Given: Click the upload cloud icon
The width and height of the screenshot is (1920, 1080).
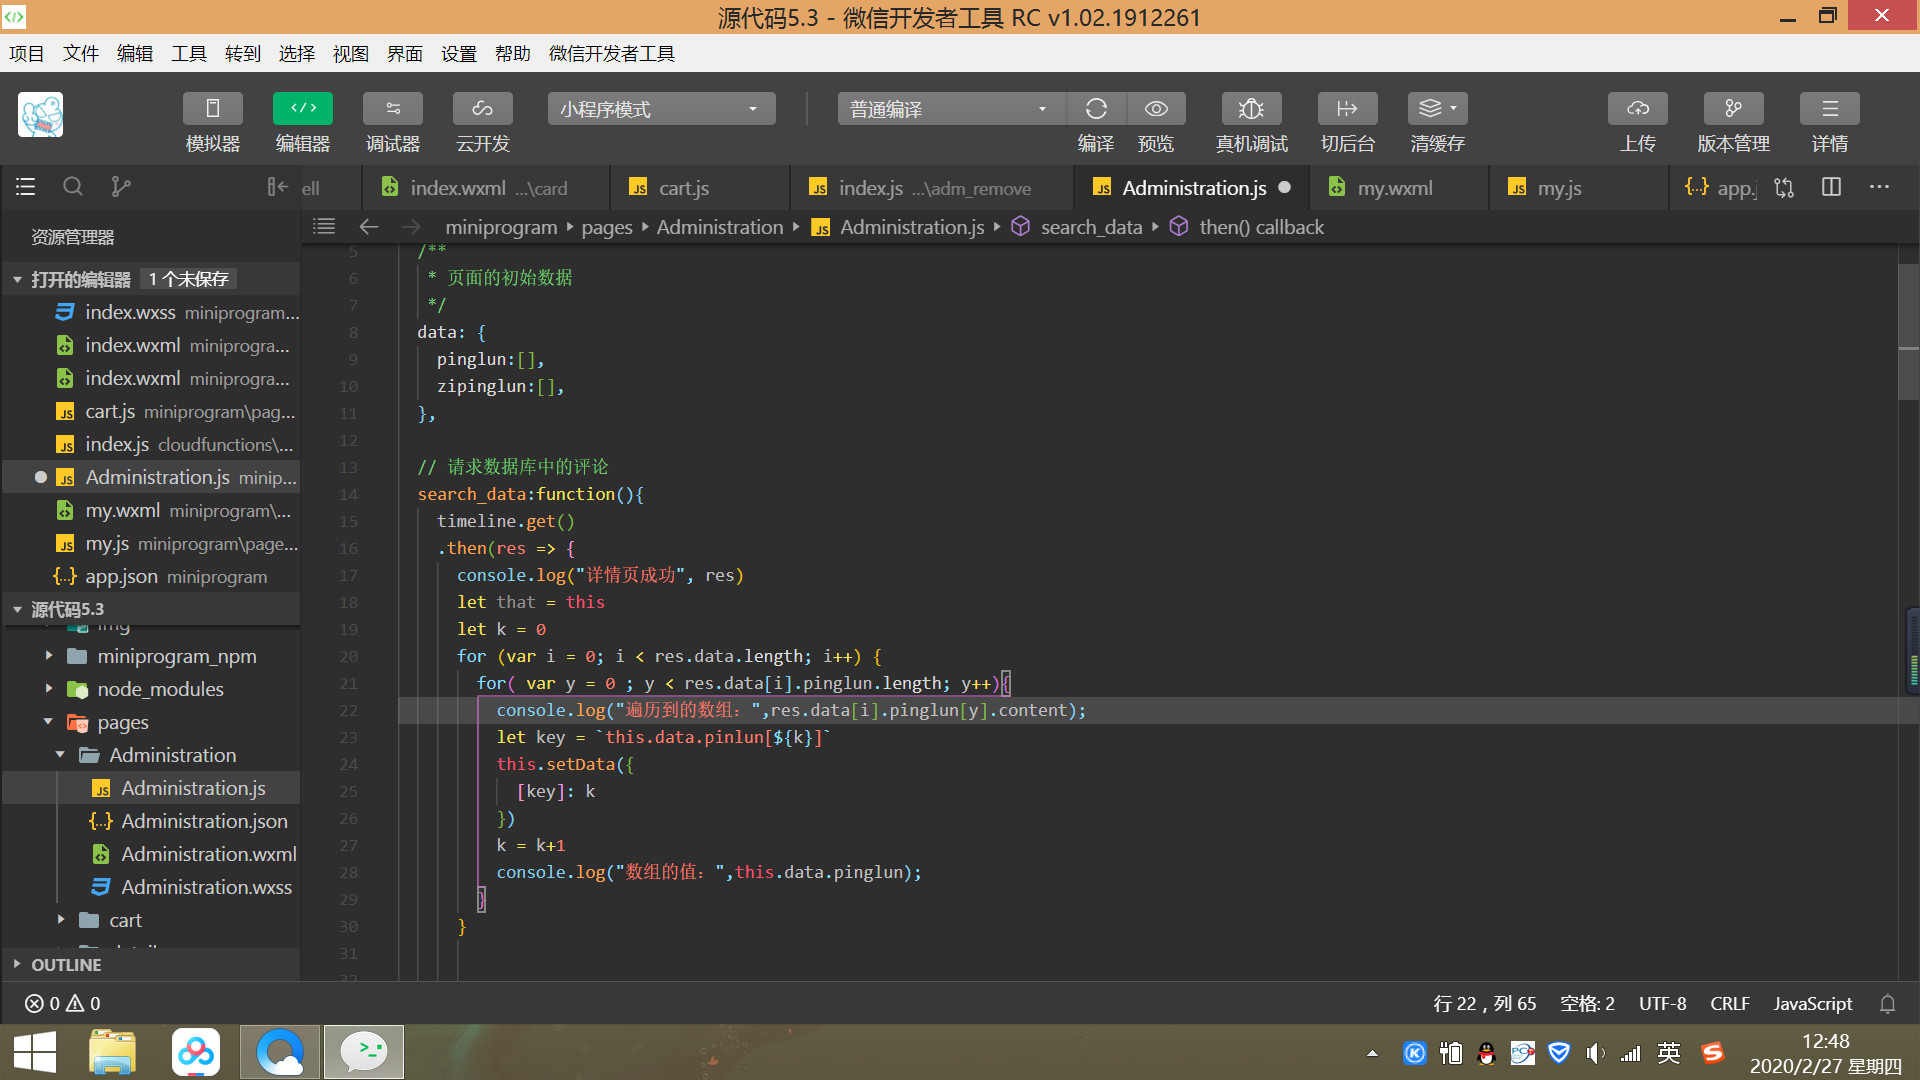Looking at the screenshot, I should (1637, 109).
